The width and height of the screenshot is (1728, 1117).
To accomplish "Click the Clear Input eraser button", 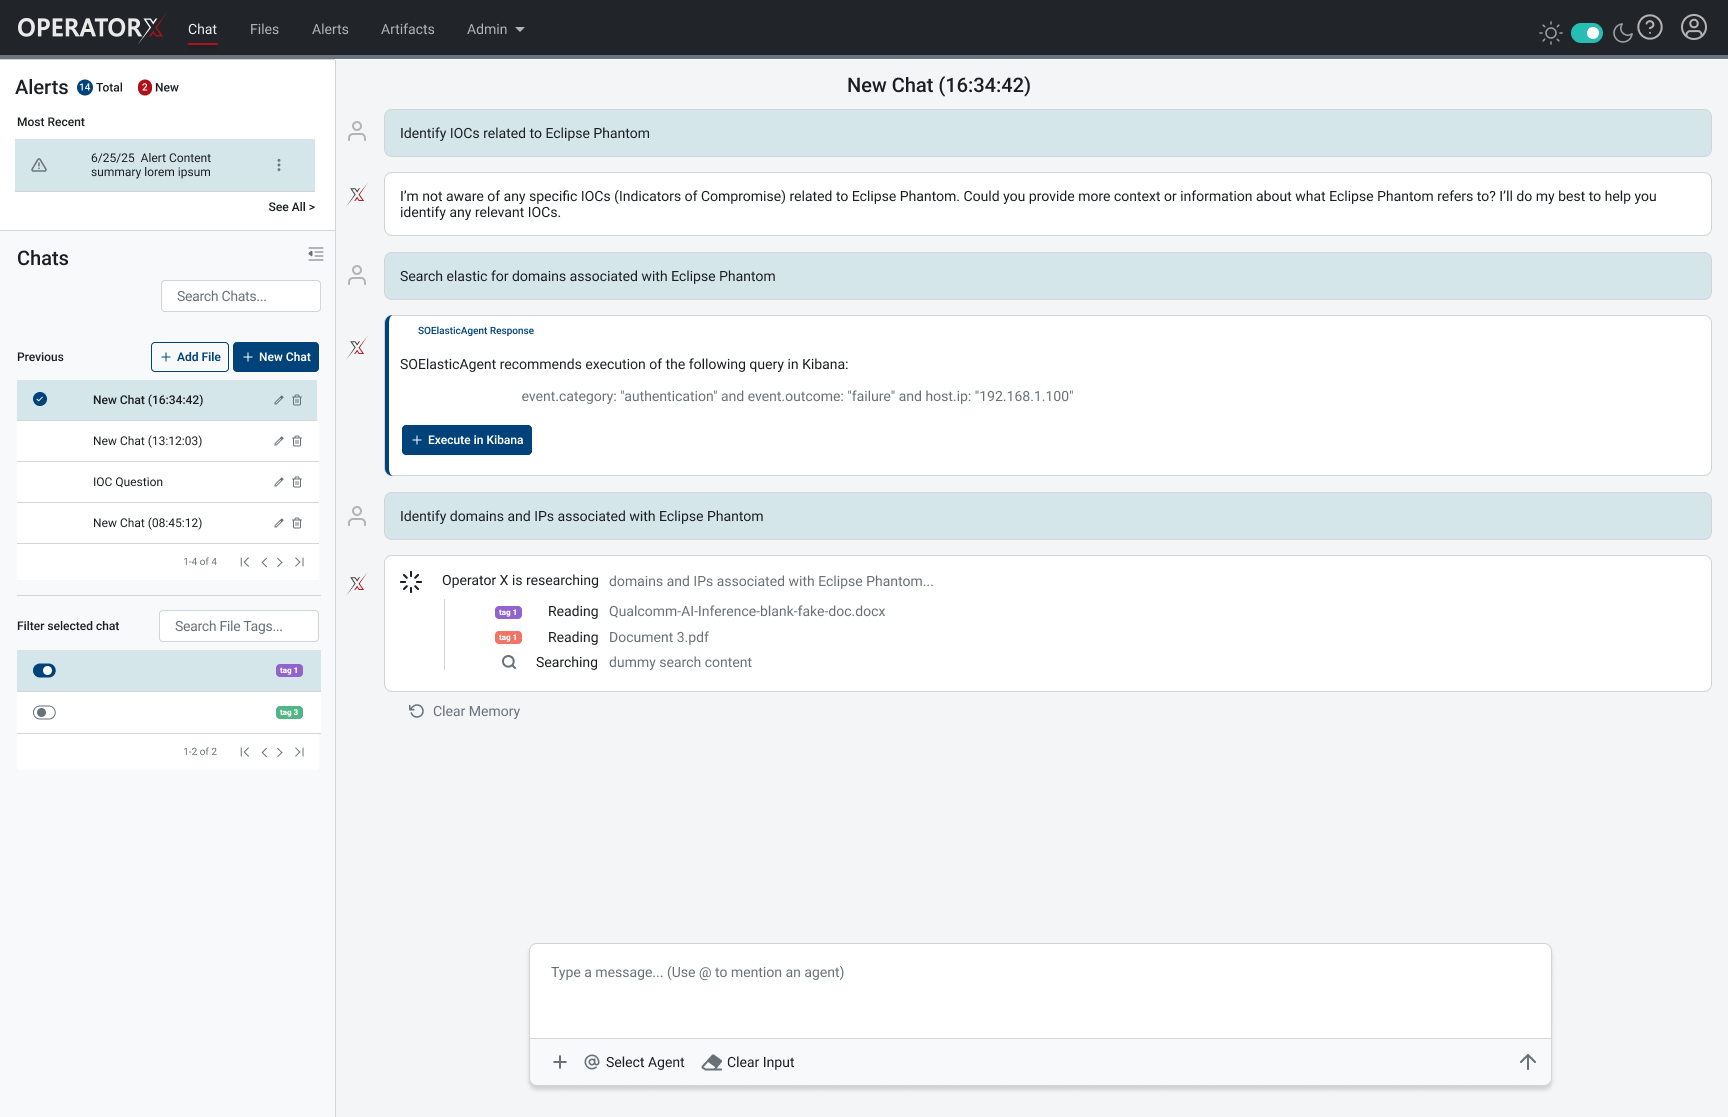I will point(748,1062).
